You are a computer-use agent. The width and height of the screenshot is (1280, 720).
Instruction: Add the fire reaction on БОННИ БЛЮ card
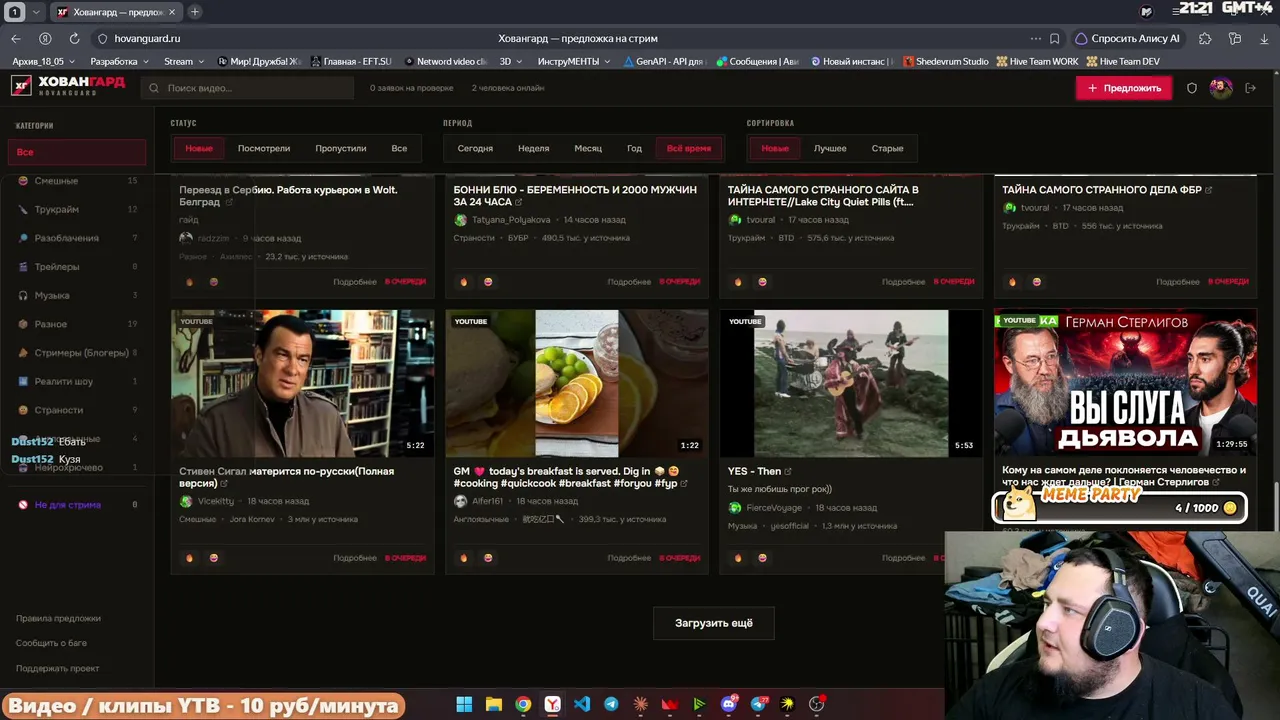click(463, 282)
